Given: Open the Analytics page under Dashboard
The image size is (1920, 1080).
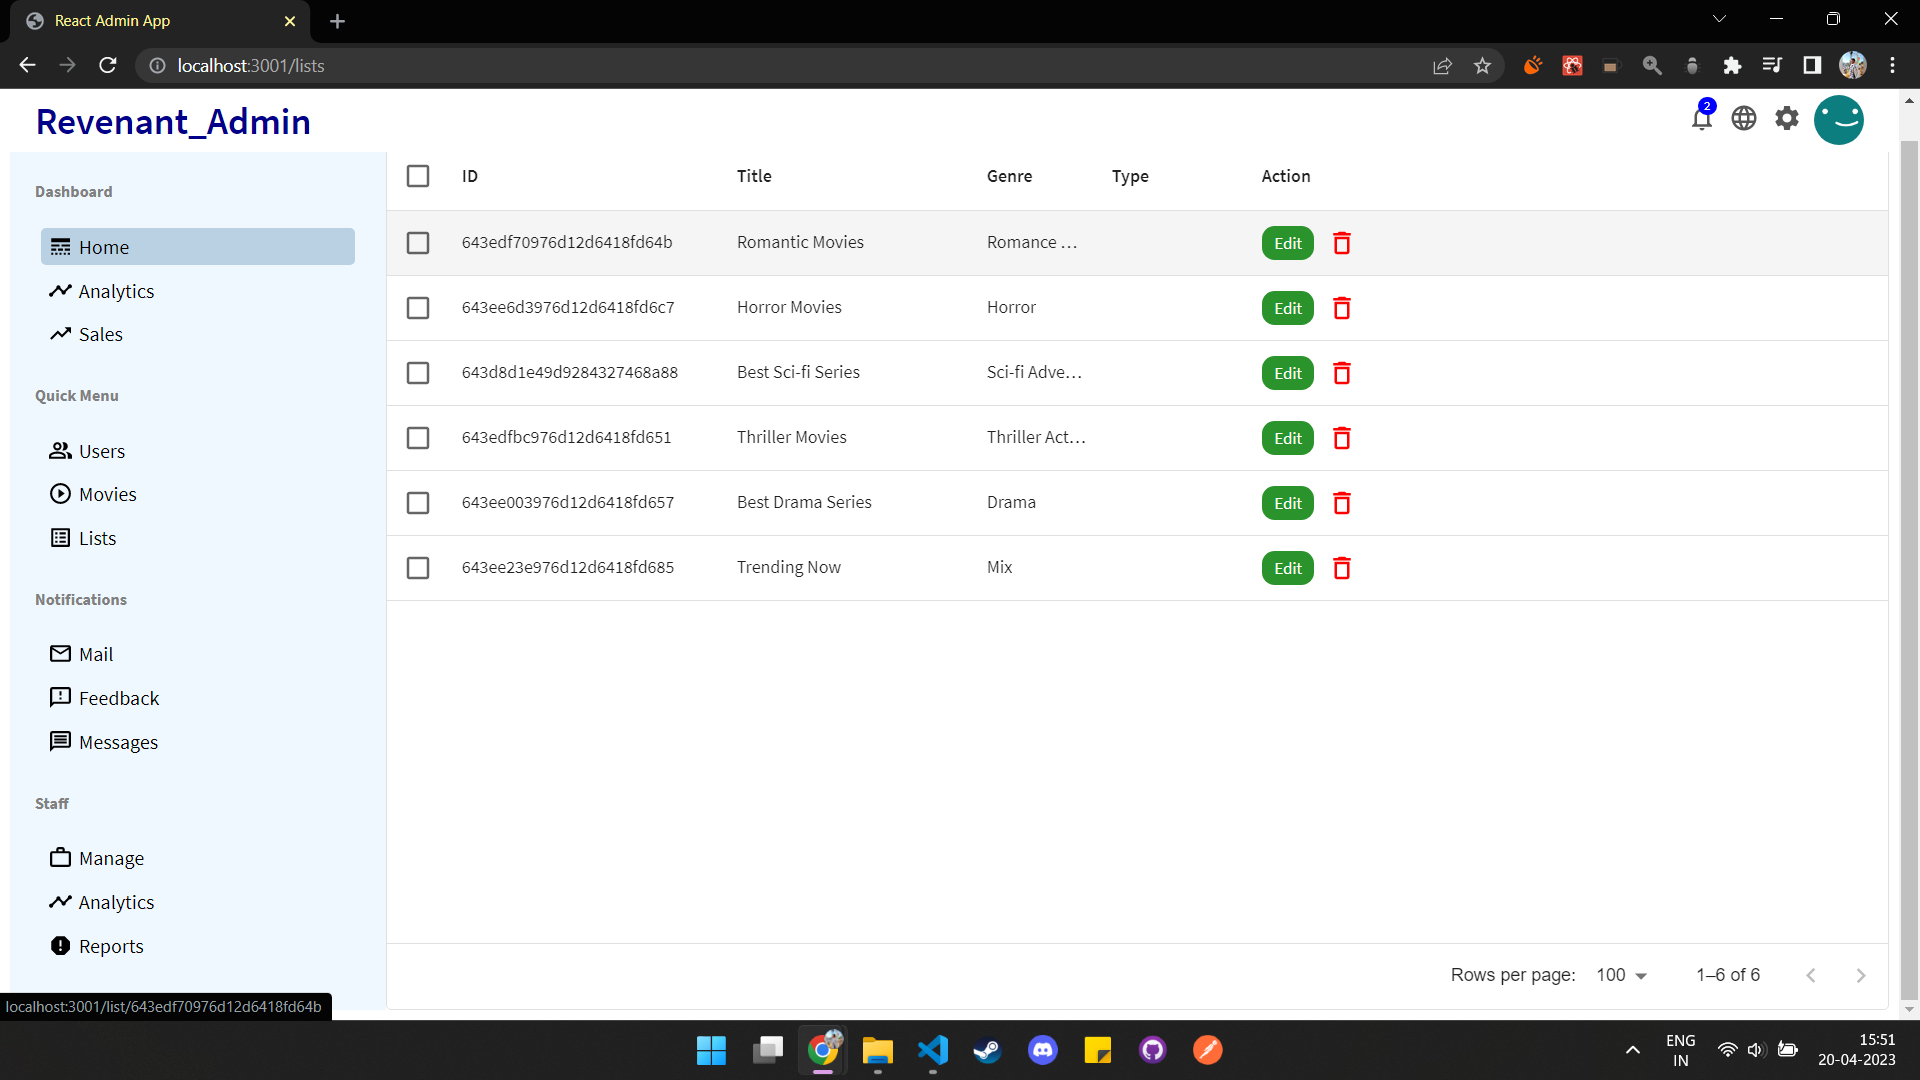Looking at the screenshot, I should pos(115,291).
